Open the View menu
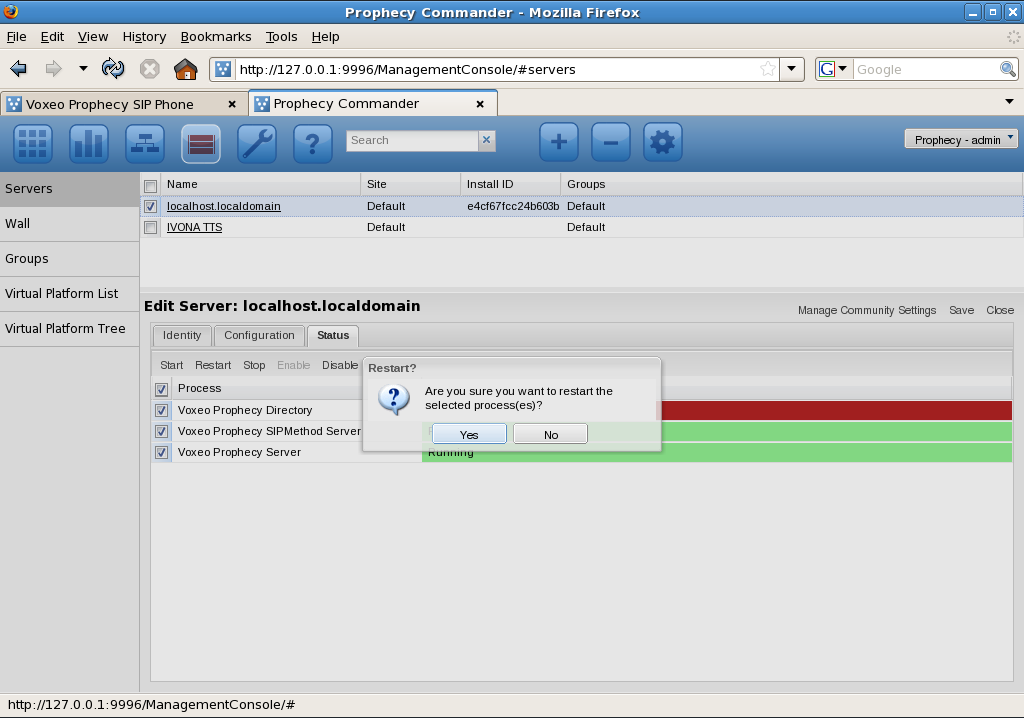Screen dimensions: 1024x718 (93, 37)
